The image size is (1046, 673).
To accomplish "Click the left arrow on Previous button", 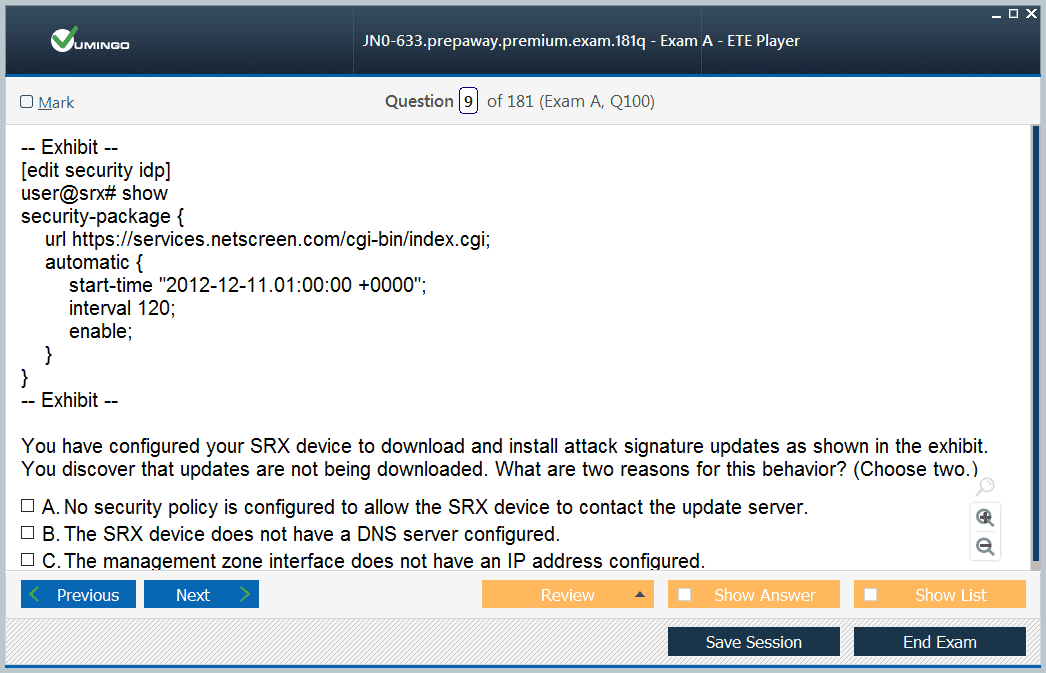I will tap(36, 595).
